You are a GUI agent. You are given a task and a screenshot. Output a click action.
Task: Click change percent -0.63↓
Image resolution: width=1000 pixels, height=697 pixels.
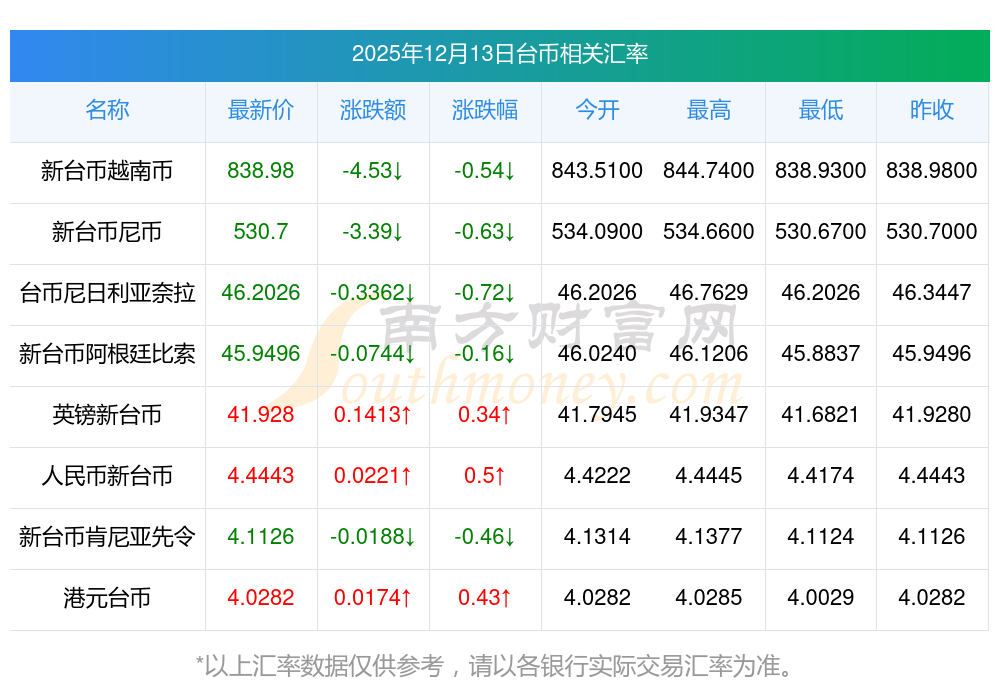coord(485,231)
